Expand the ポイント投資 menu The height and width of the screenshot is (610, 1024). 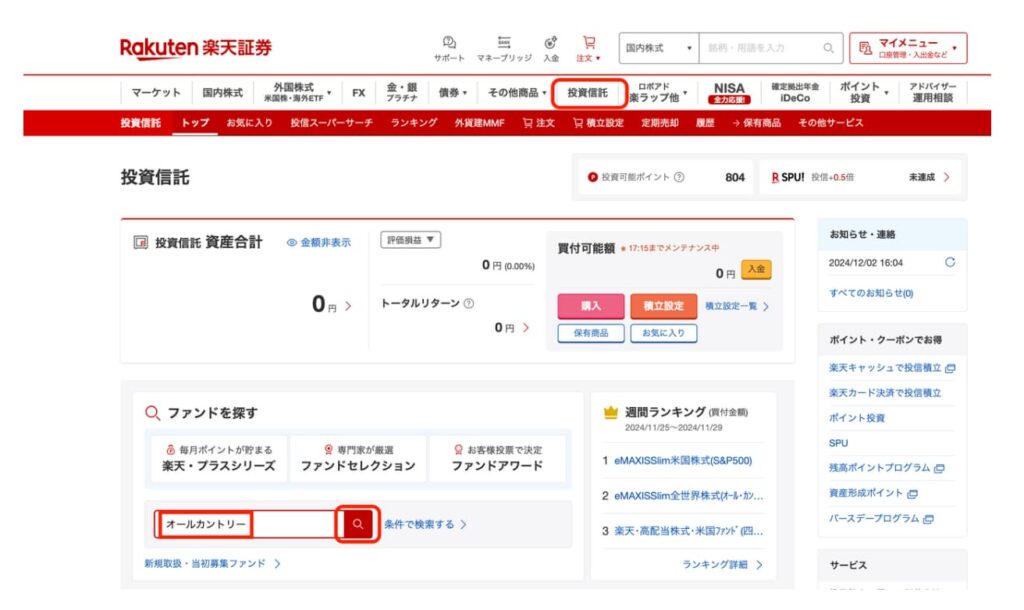863,92
